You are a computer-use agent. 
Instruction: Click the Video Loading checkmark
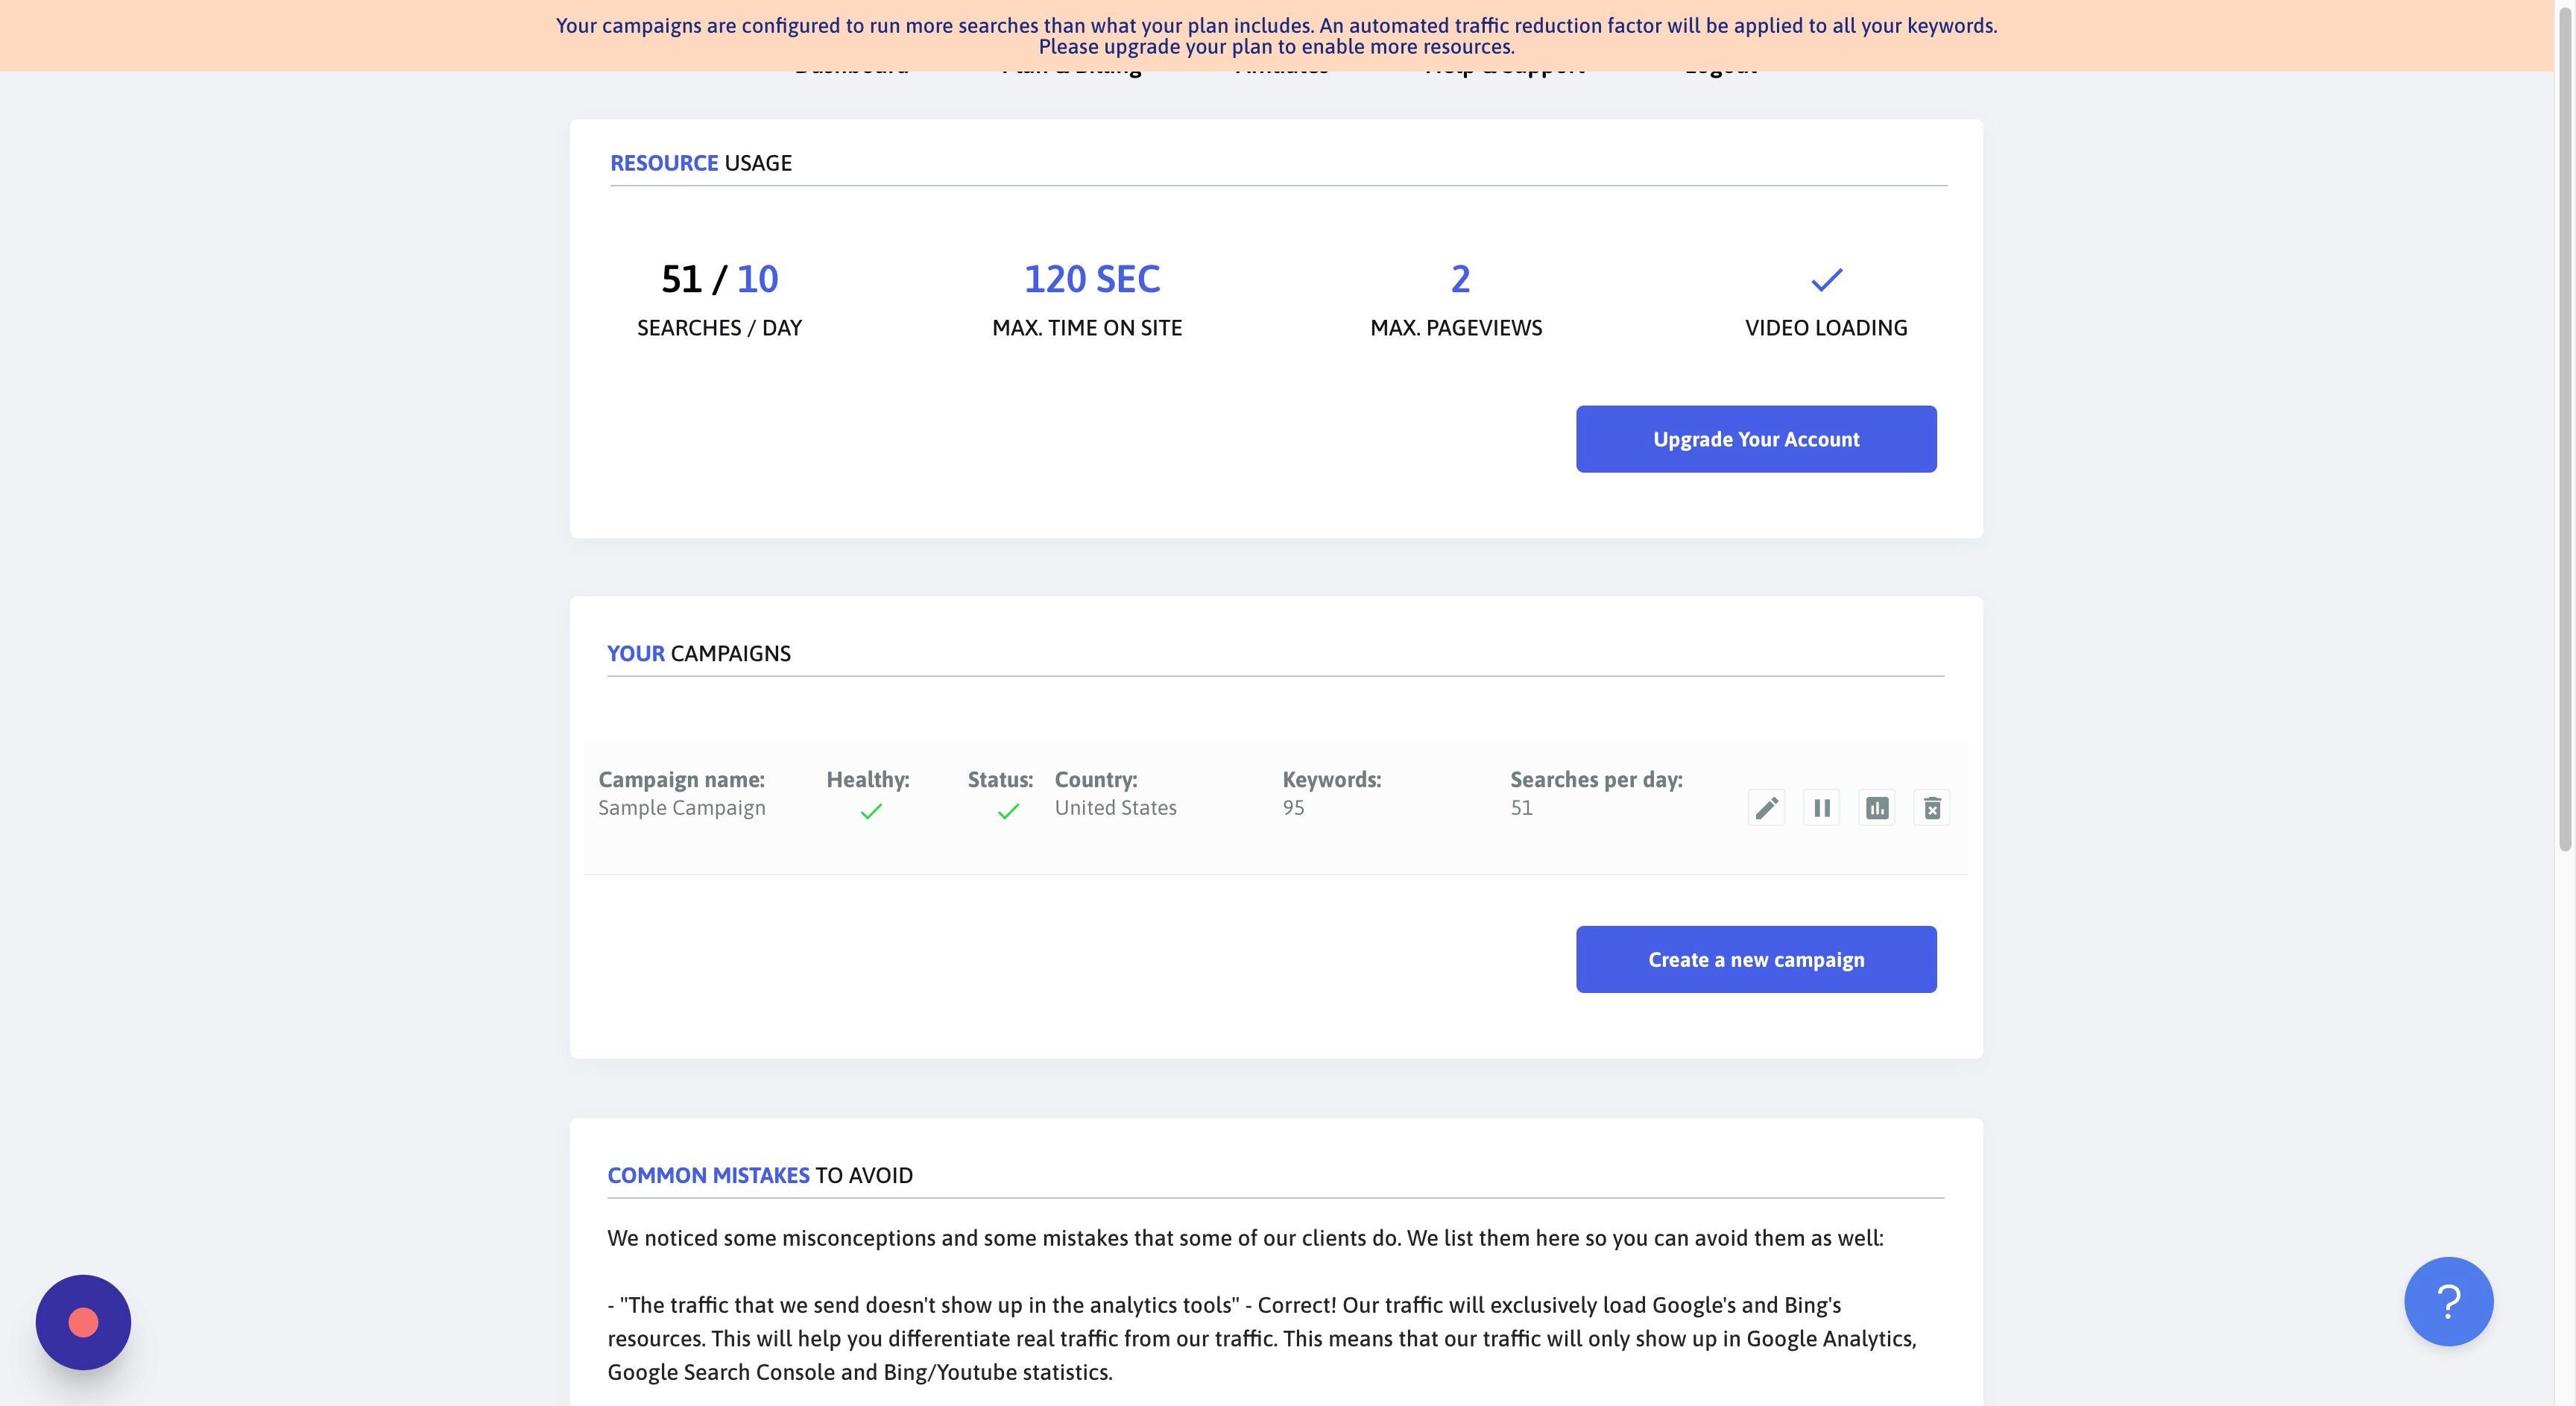coord(1826,280)
